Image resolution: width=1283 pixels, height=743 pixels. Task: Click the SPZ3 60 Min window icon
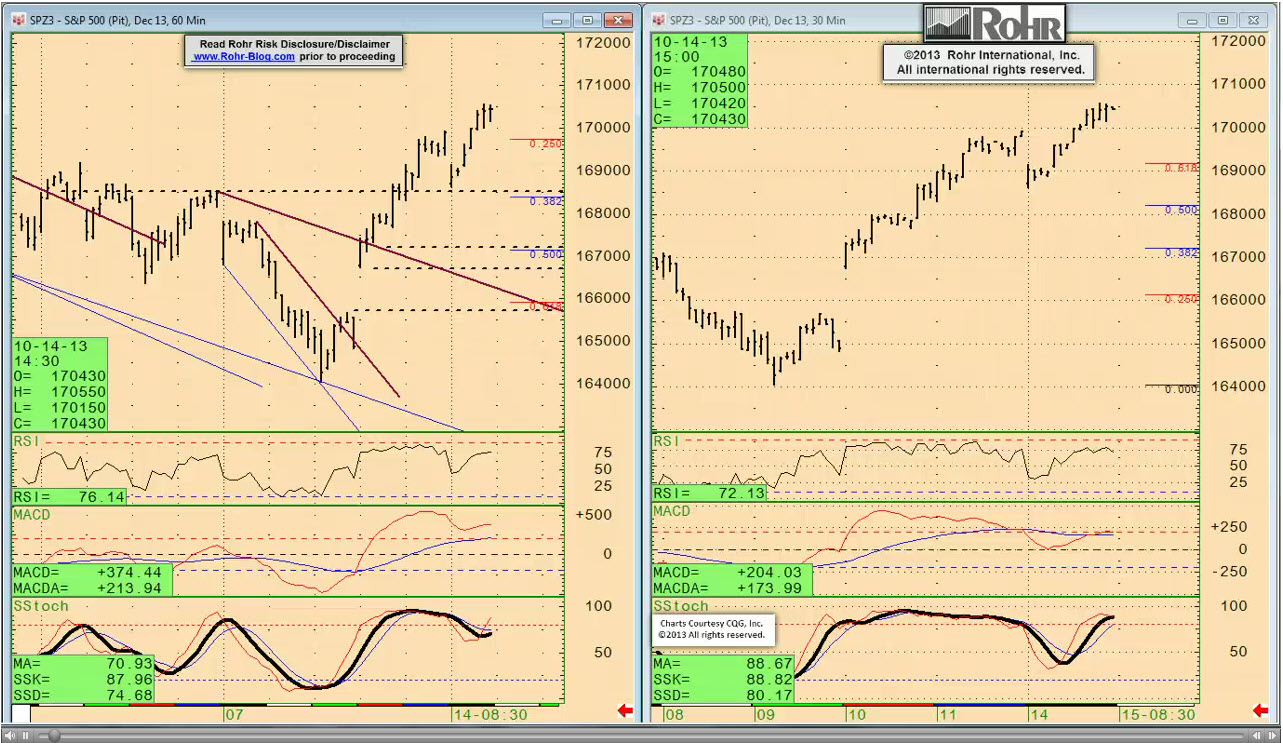(x=18, y=20)
